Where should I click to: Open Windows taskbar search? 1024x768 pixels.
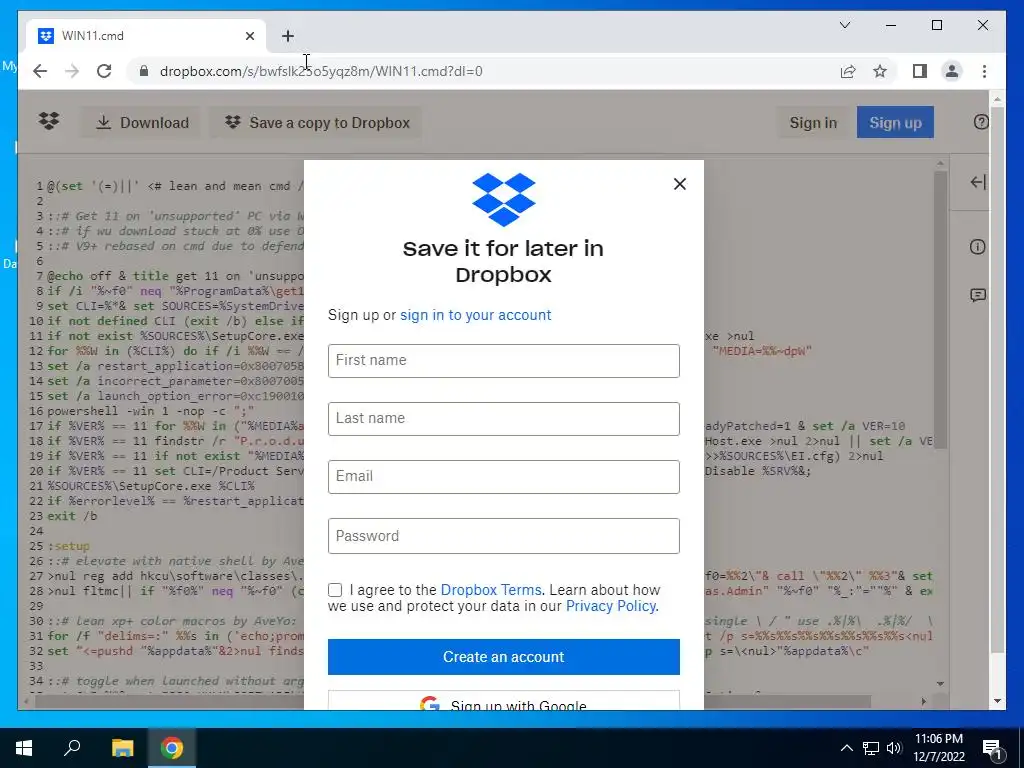tap(72, 748)
